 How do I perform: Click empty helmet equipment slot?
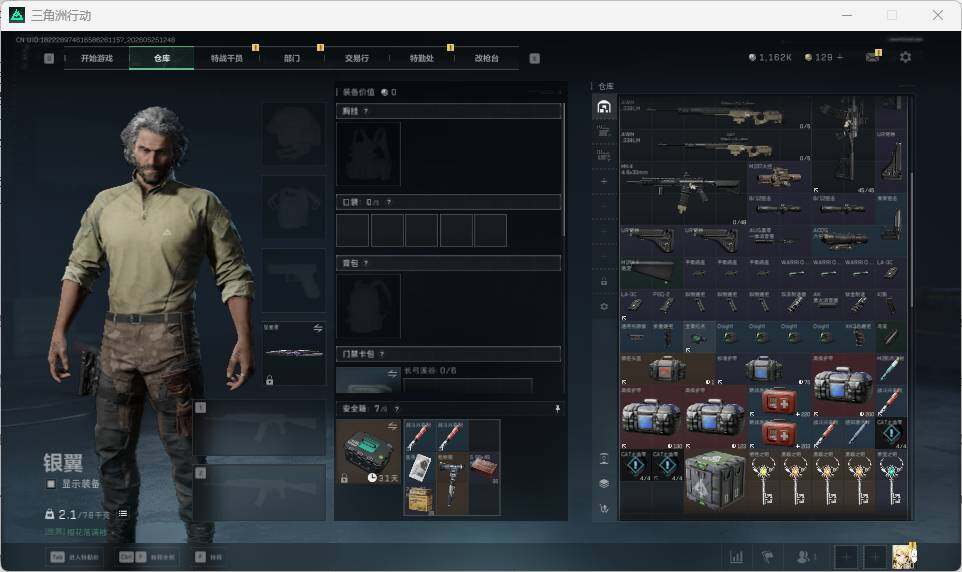click(x=294, y=133)
